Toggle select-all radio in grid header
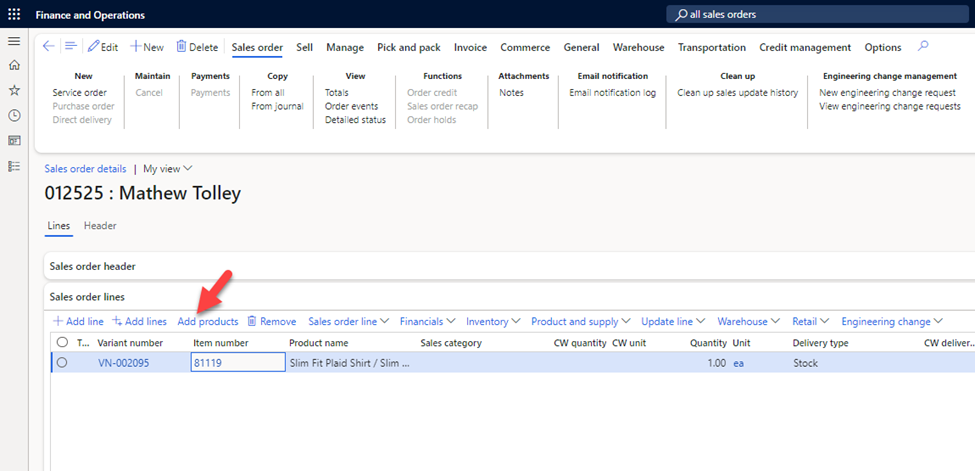 click(62, 342)
